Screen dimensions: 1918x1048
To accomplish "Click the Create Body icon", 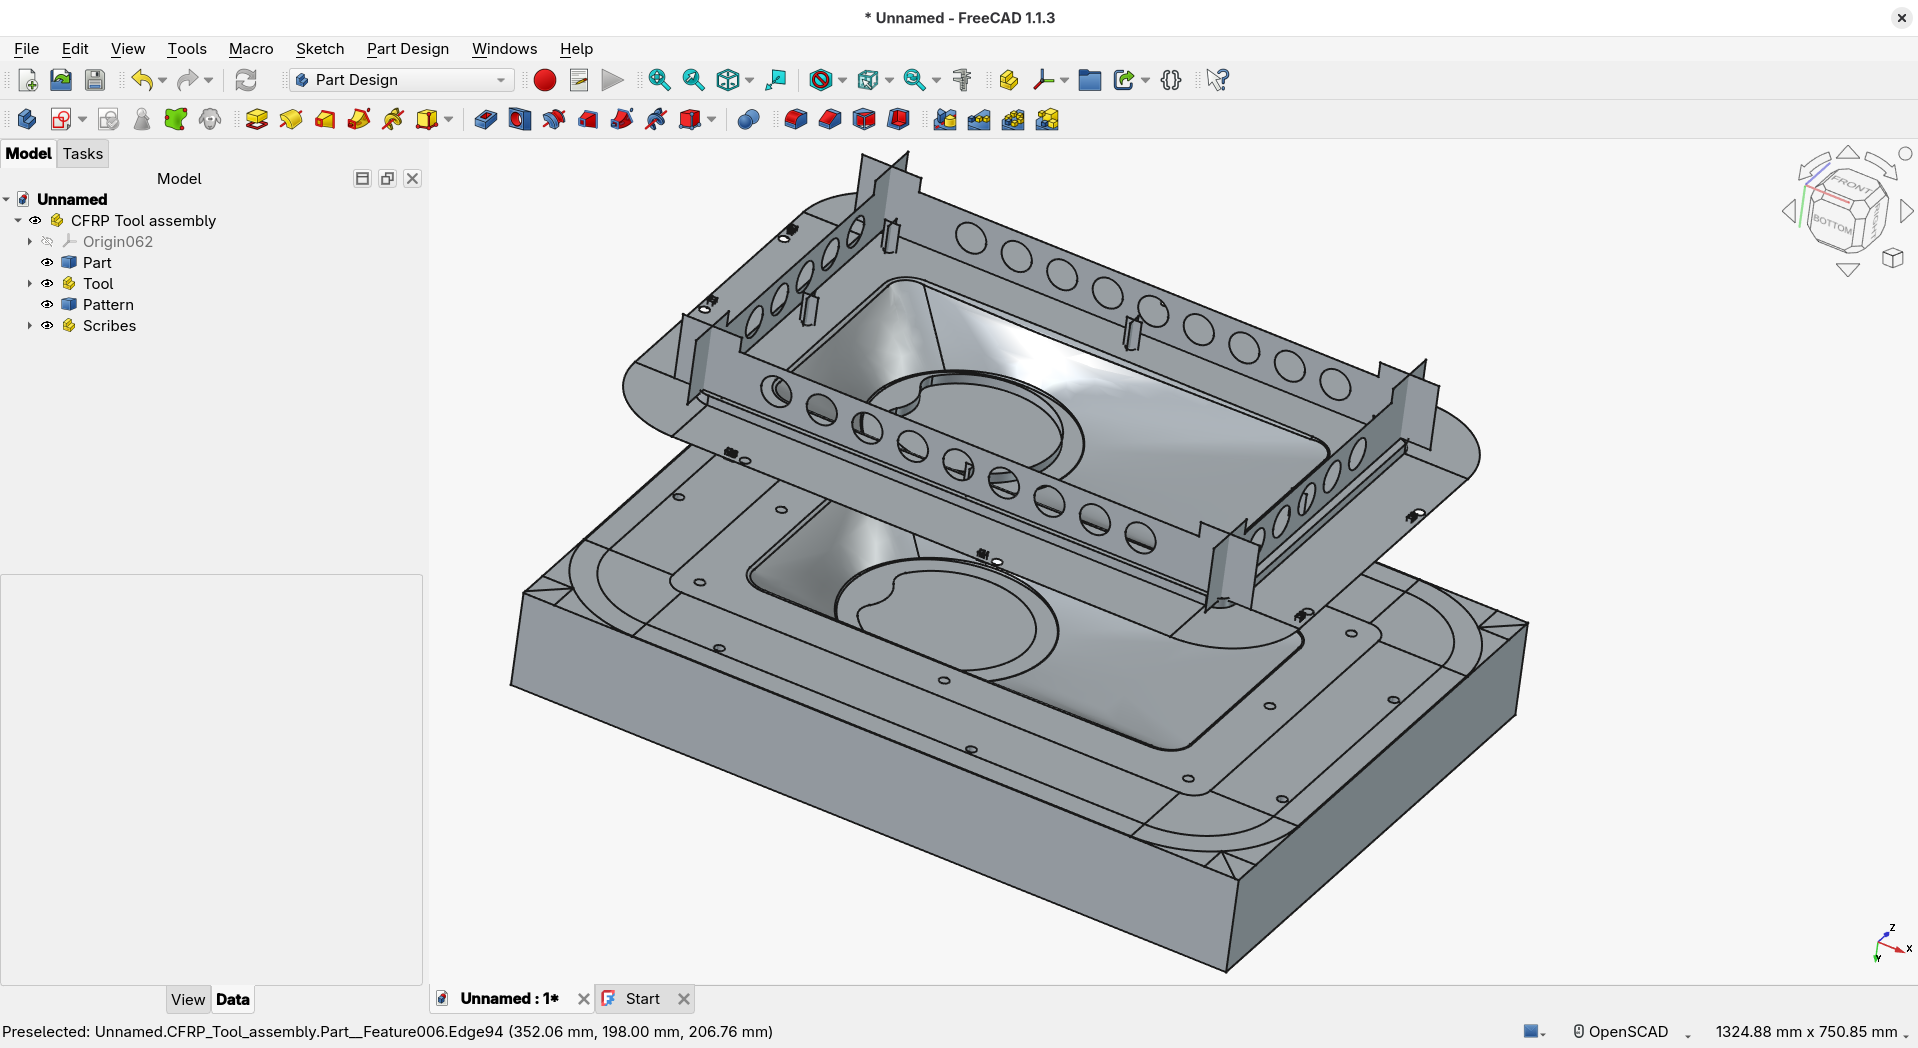I will coord(27,120).
